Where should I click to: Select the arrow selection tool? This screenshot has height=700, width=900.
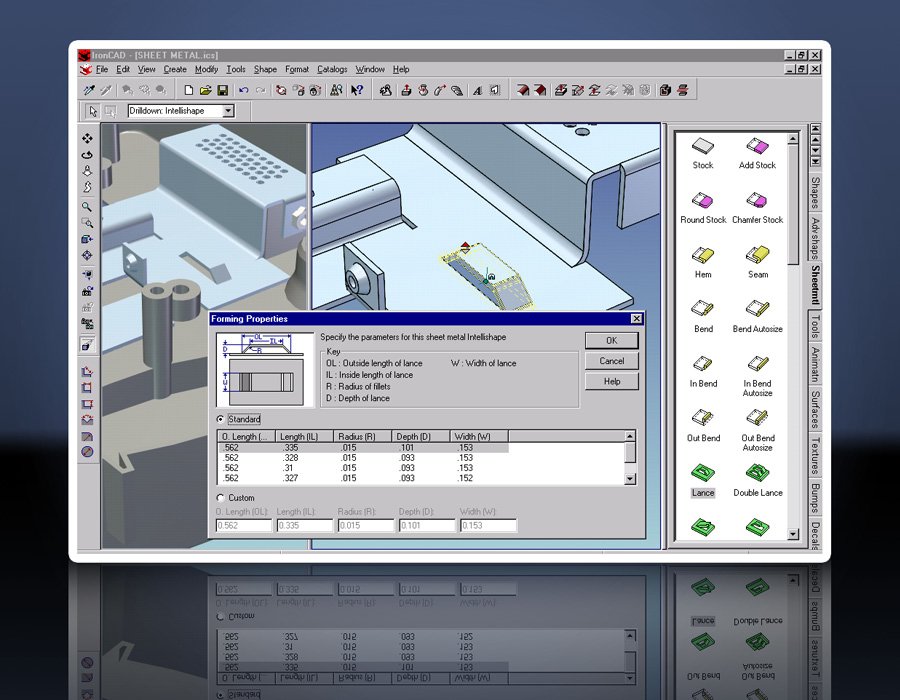92,111
